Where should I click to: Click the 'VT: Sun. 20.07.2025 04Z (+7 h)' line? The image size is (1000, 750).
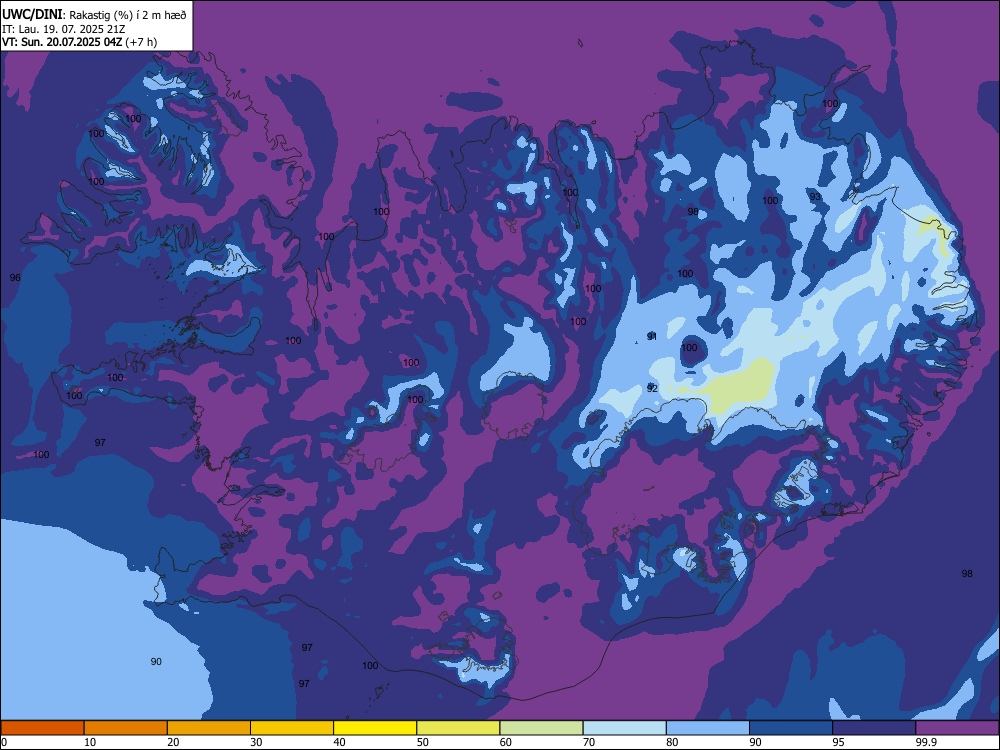click(x=80, y=42)
